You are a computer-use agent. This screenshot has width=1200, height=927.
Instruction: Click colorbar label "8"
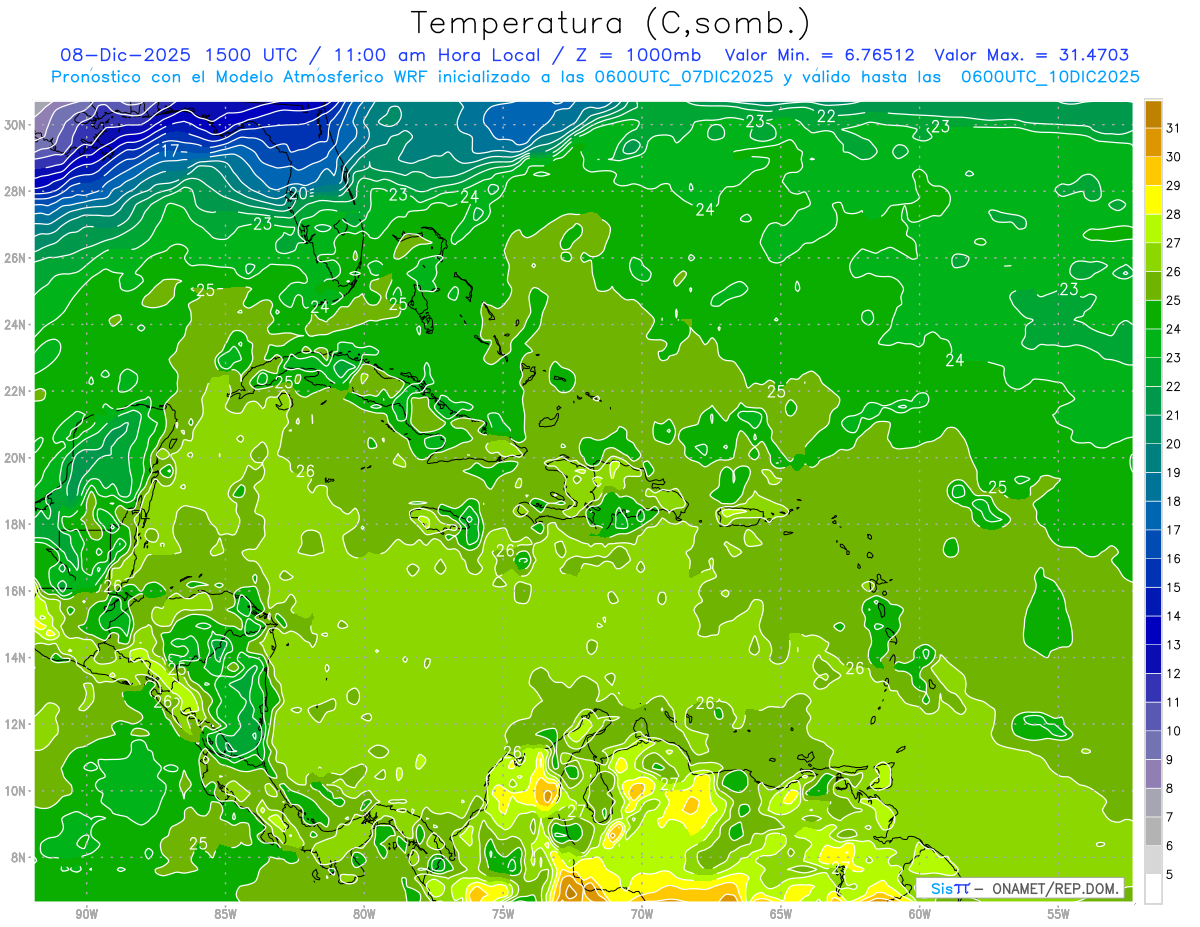coord(1170,788)
